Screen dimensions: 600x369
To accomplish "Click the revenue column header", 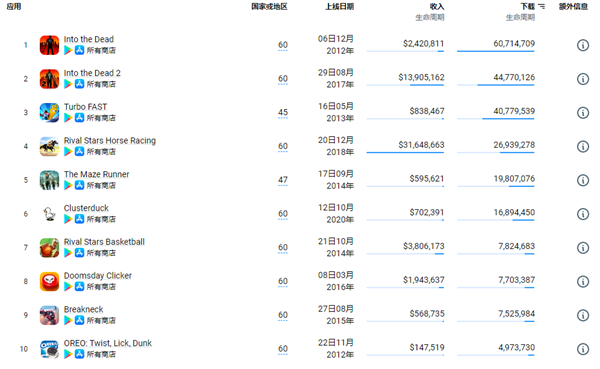I will (437, 7).
